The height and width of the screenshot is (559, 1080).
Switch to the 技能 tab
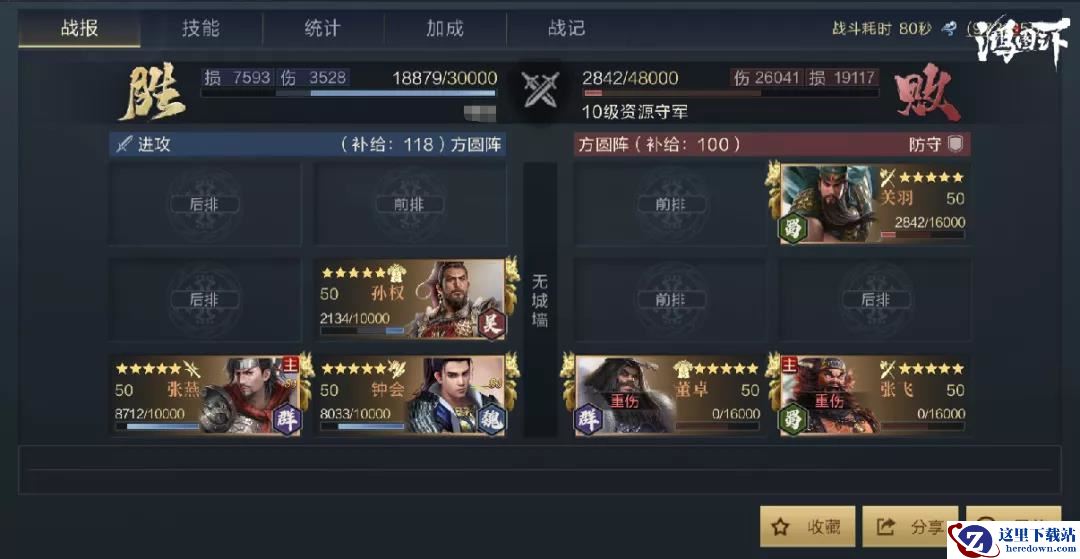201,28
